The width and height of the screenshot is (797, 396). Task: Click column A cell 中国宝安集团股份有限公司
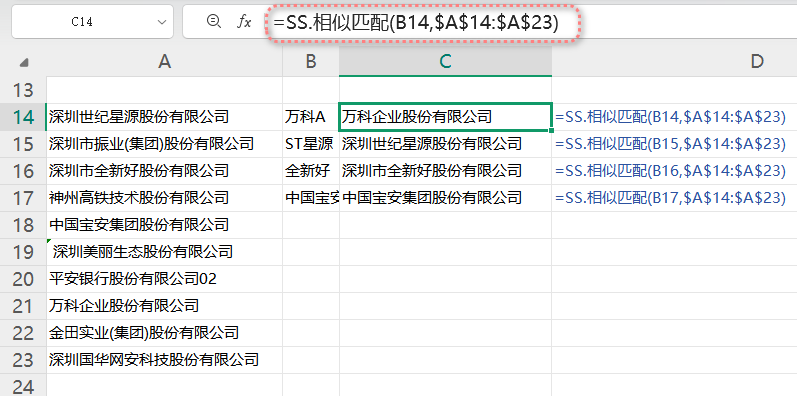(x=164, y=225)
